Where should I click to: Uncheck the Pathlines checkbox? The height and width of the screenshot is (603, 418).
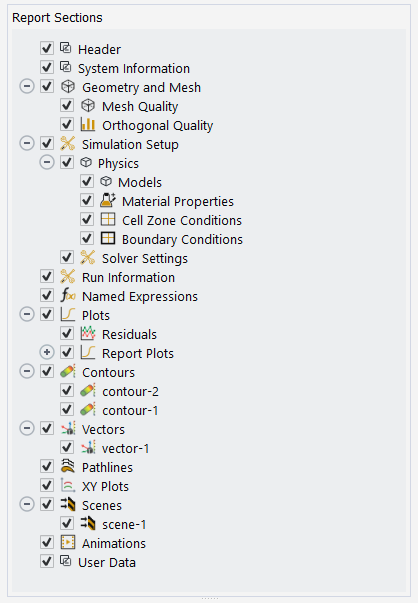[x=47, y=466]
